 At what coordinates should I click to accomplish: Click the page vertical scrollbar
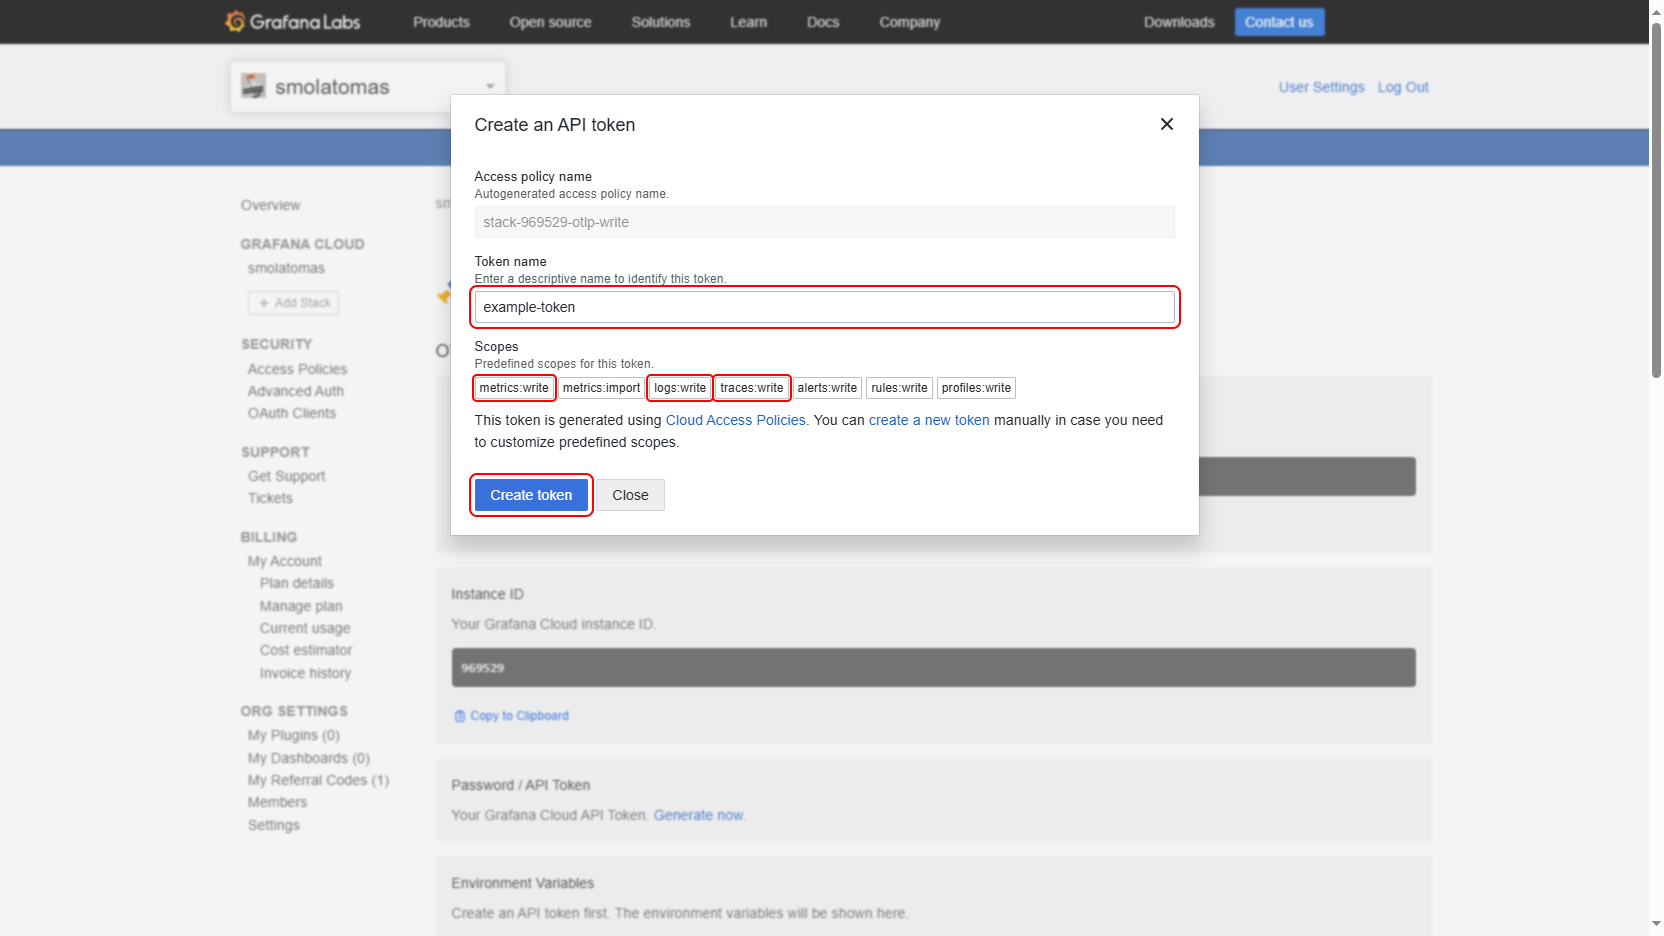[1656, 200]
